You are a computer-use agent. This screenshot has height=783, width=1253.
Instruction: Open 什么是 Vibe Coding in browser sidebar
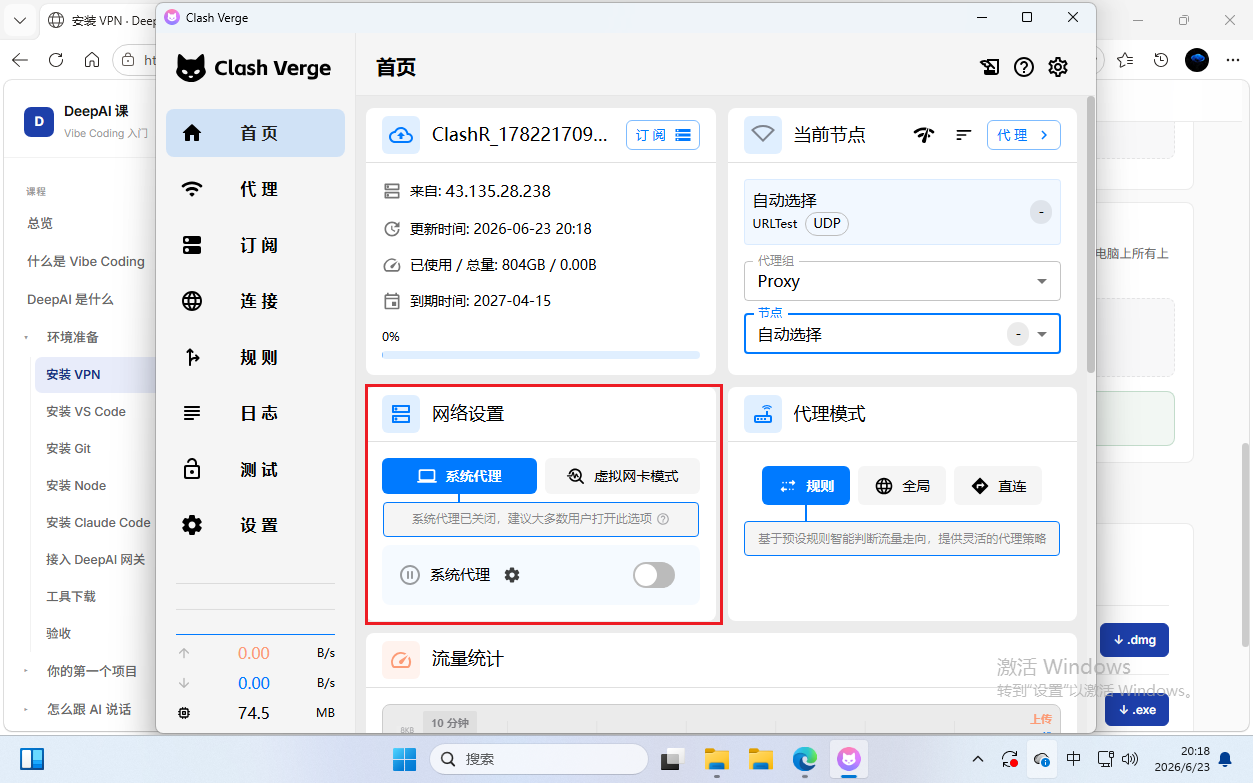coord(86,261)
